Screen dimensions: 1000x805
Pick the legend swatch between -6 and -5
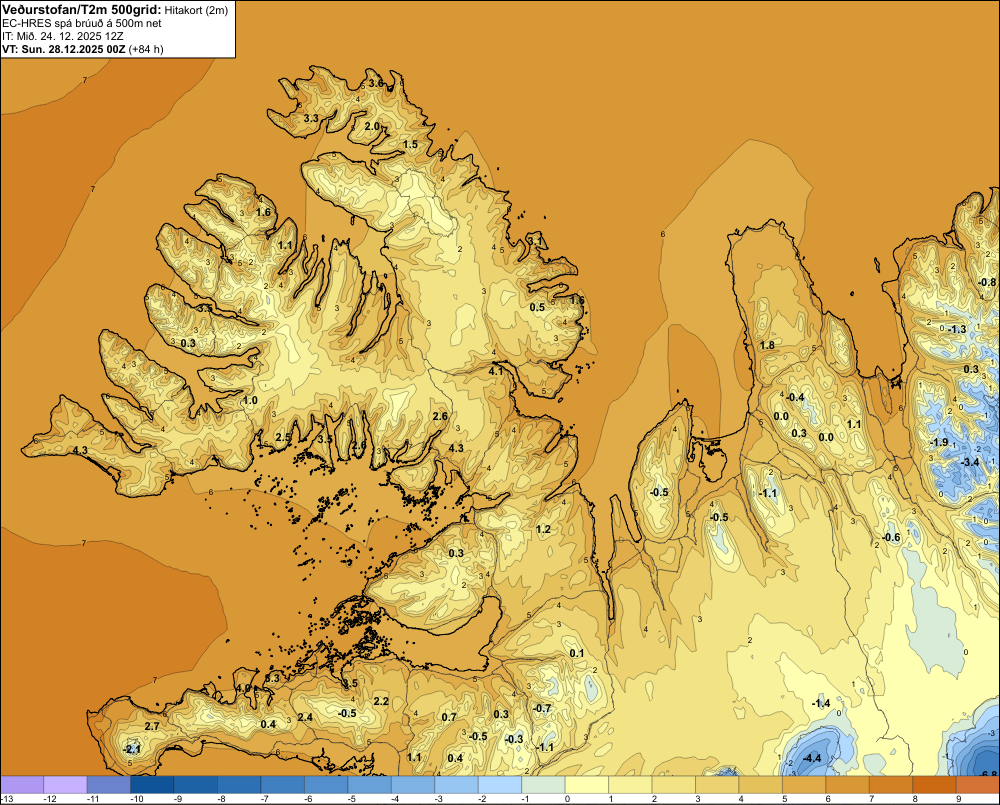point(326,785)
